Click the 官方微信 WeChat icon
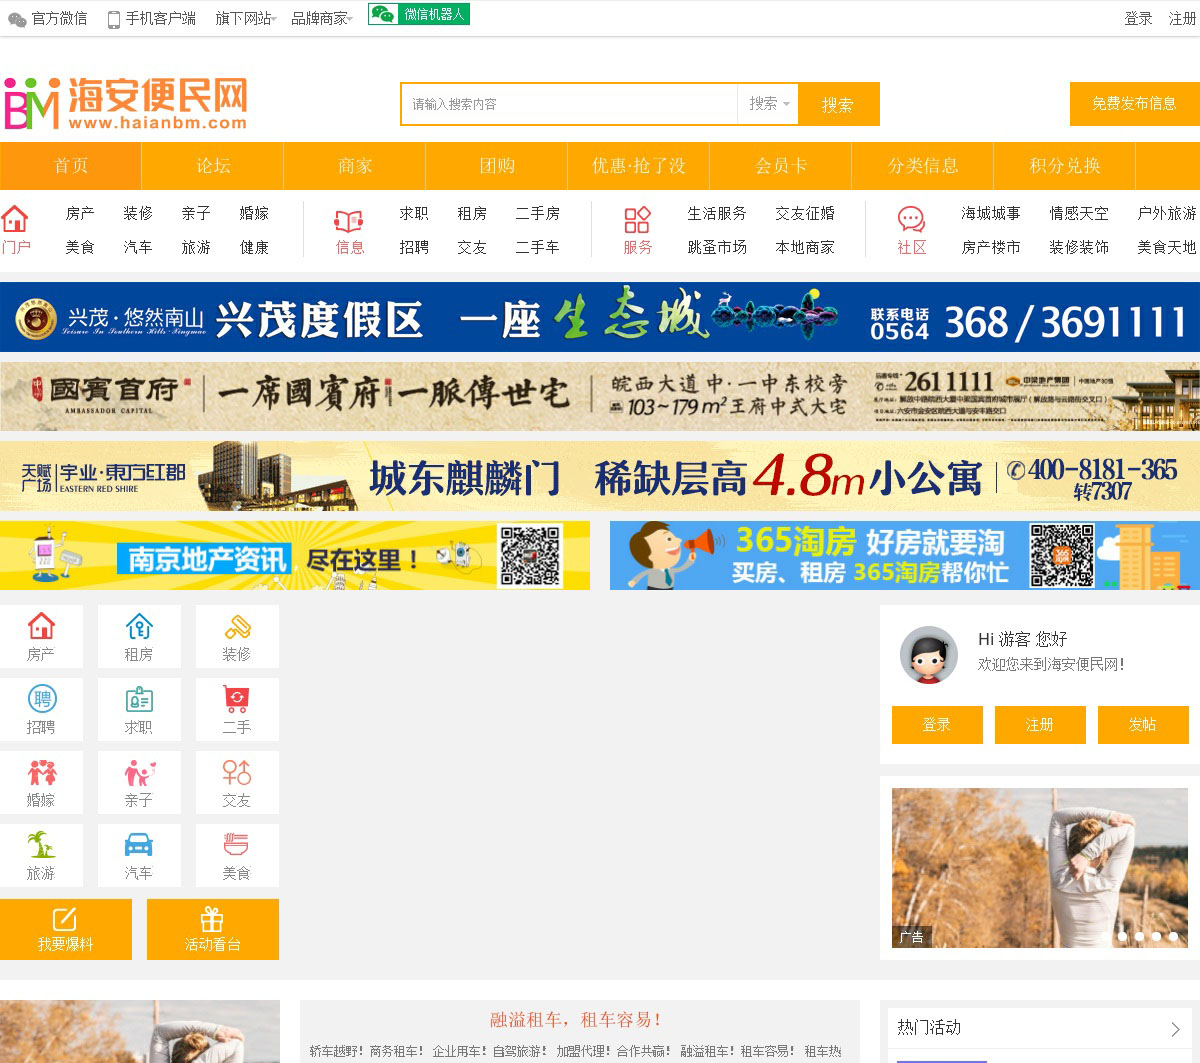 coord(17,19)
